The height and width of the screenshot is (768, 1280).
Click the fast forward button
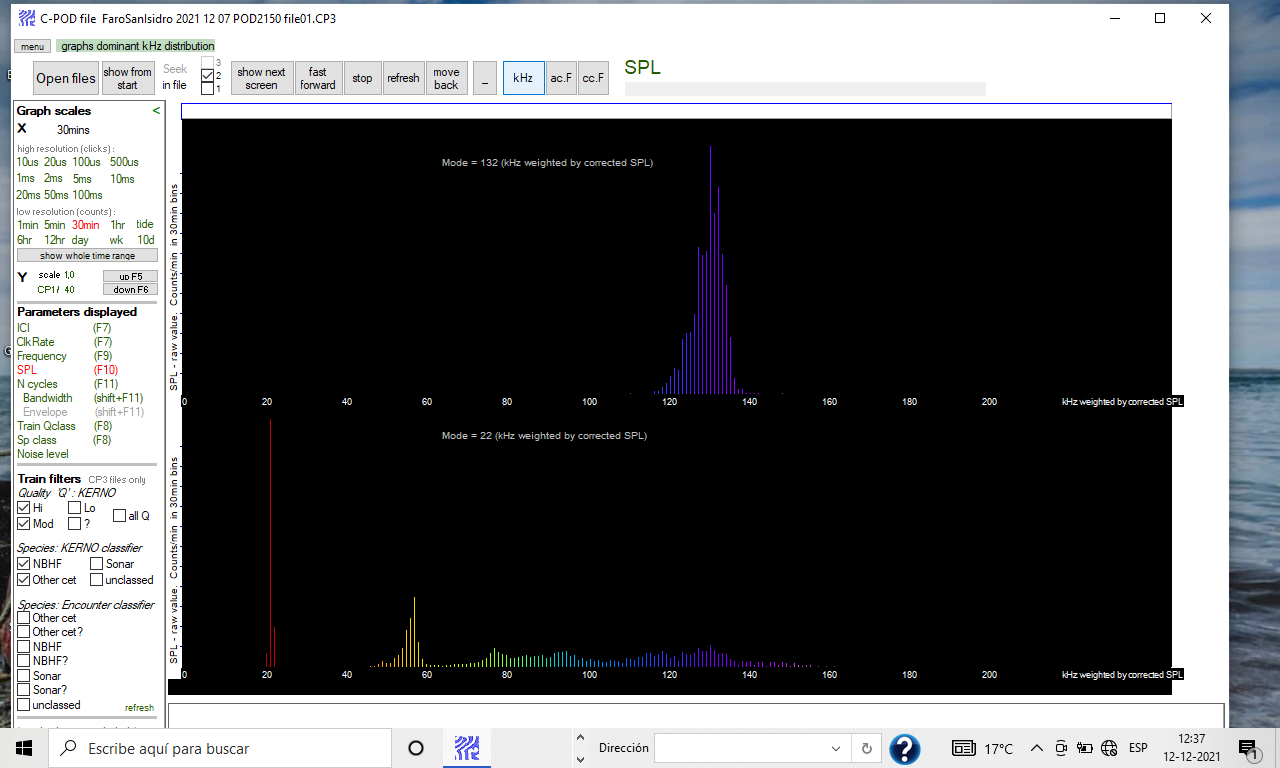(317, 78)
